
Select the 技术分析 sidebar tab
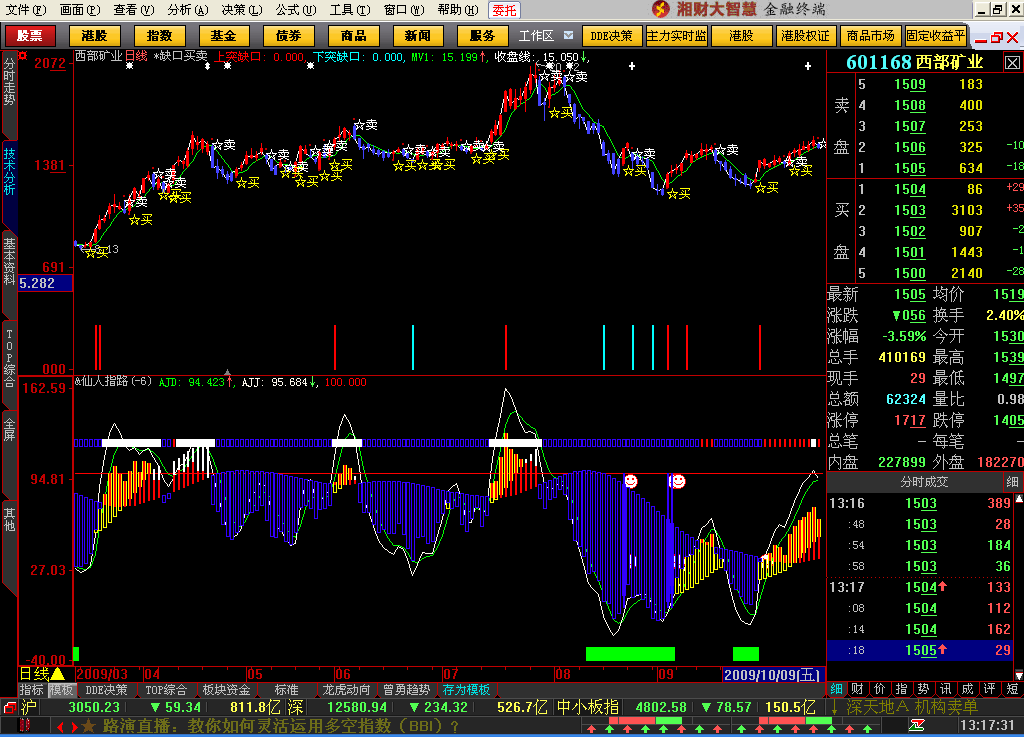(9, 172)
